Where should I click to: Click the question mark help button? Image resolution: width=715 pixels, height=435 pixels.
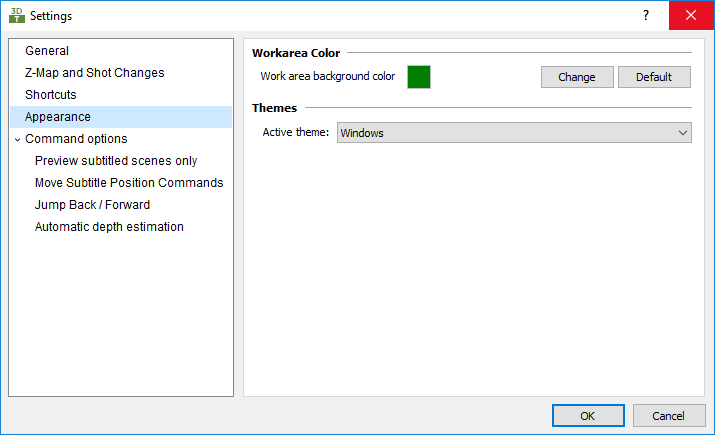(x=645, y=16)
